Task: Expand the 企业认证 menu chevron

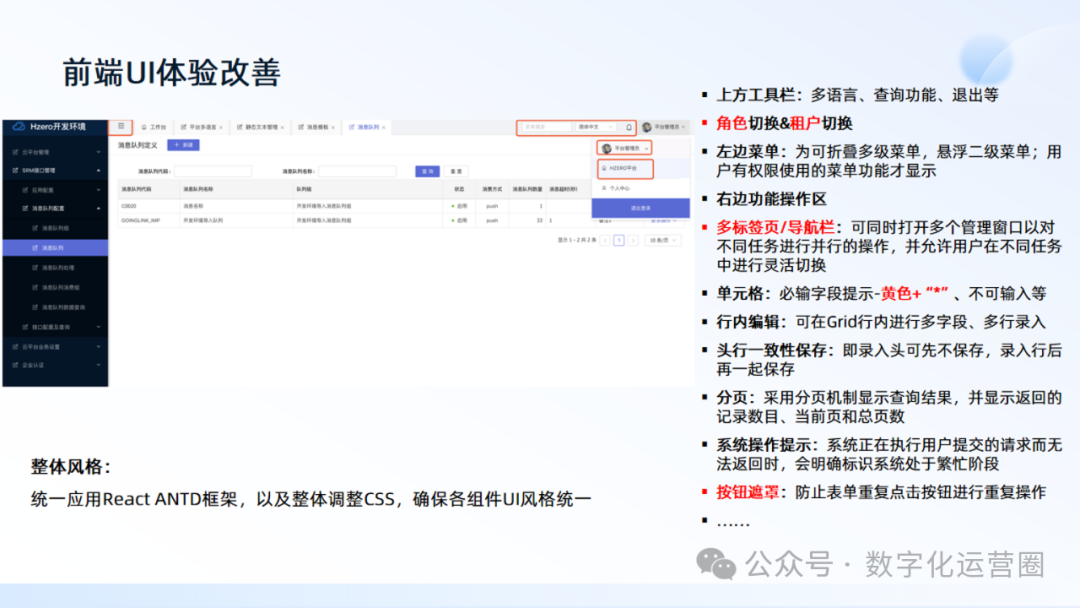Action: click(x=98, y=365)
